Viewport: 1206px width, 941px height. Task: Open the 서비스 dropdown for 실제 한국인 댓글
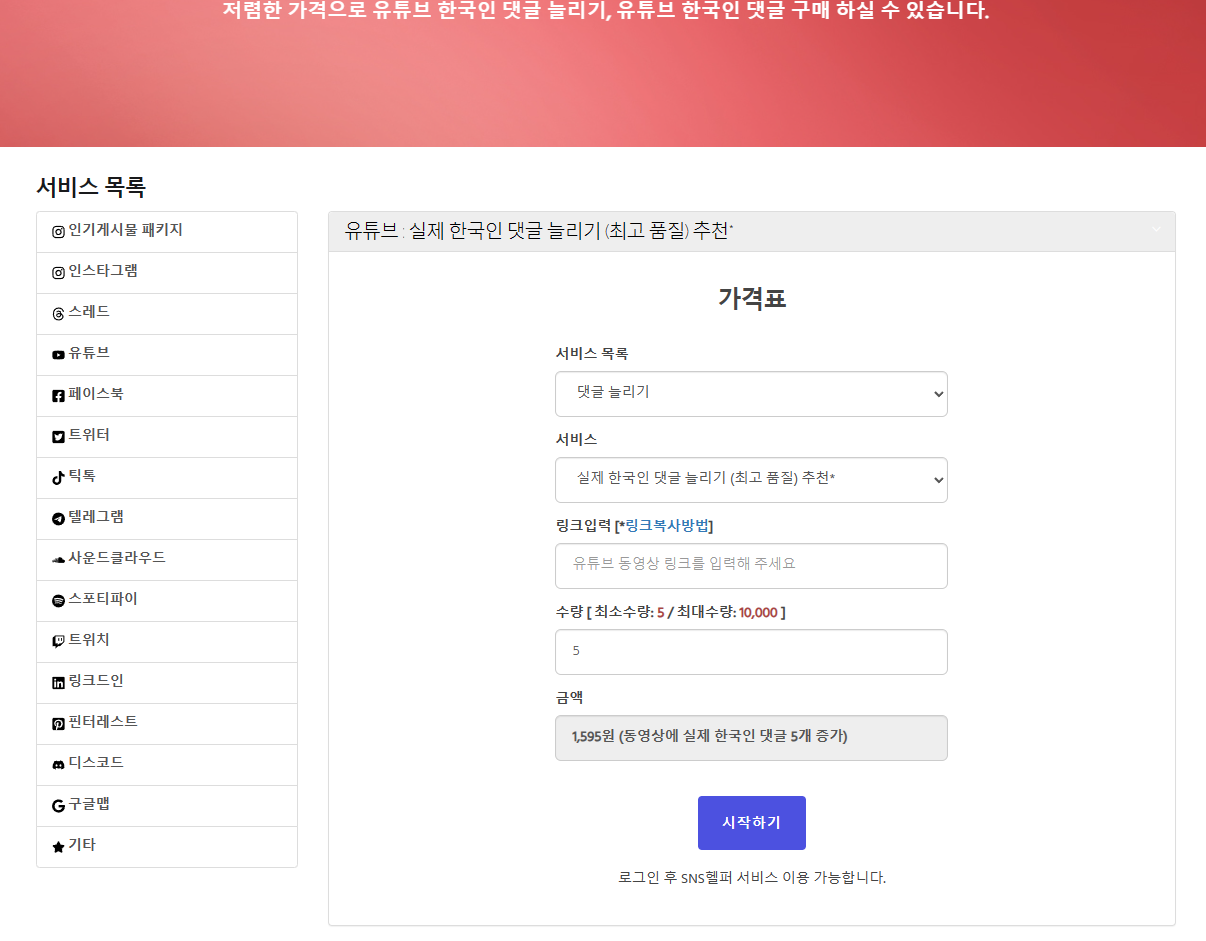tap(750, 479)
